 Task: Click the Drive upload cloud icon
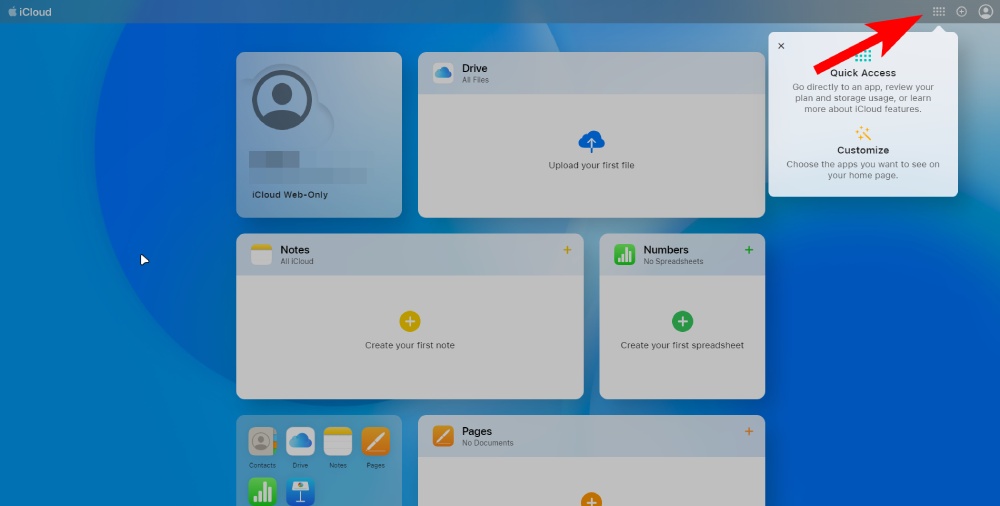pyautogui.click(x=591, y=141)
